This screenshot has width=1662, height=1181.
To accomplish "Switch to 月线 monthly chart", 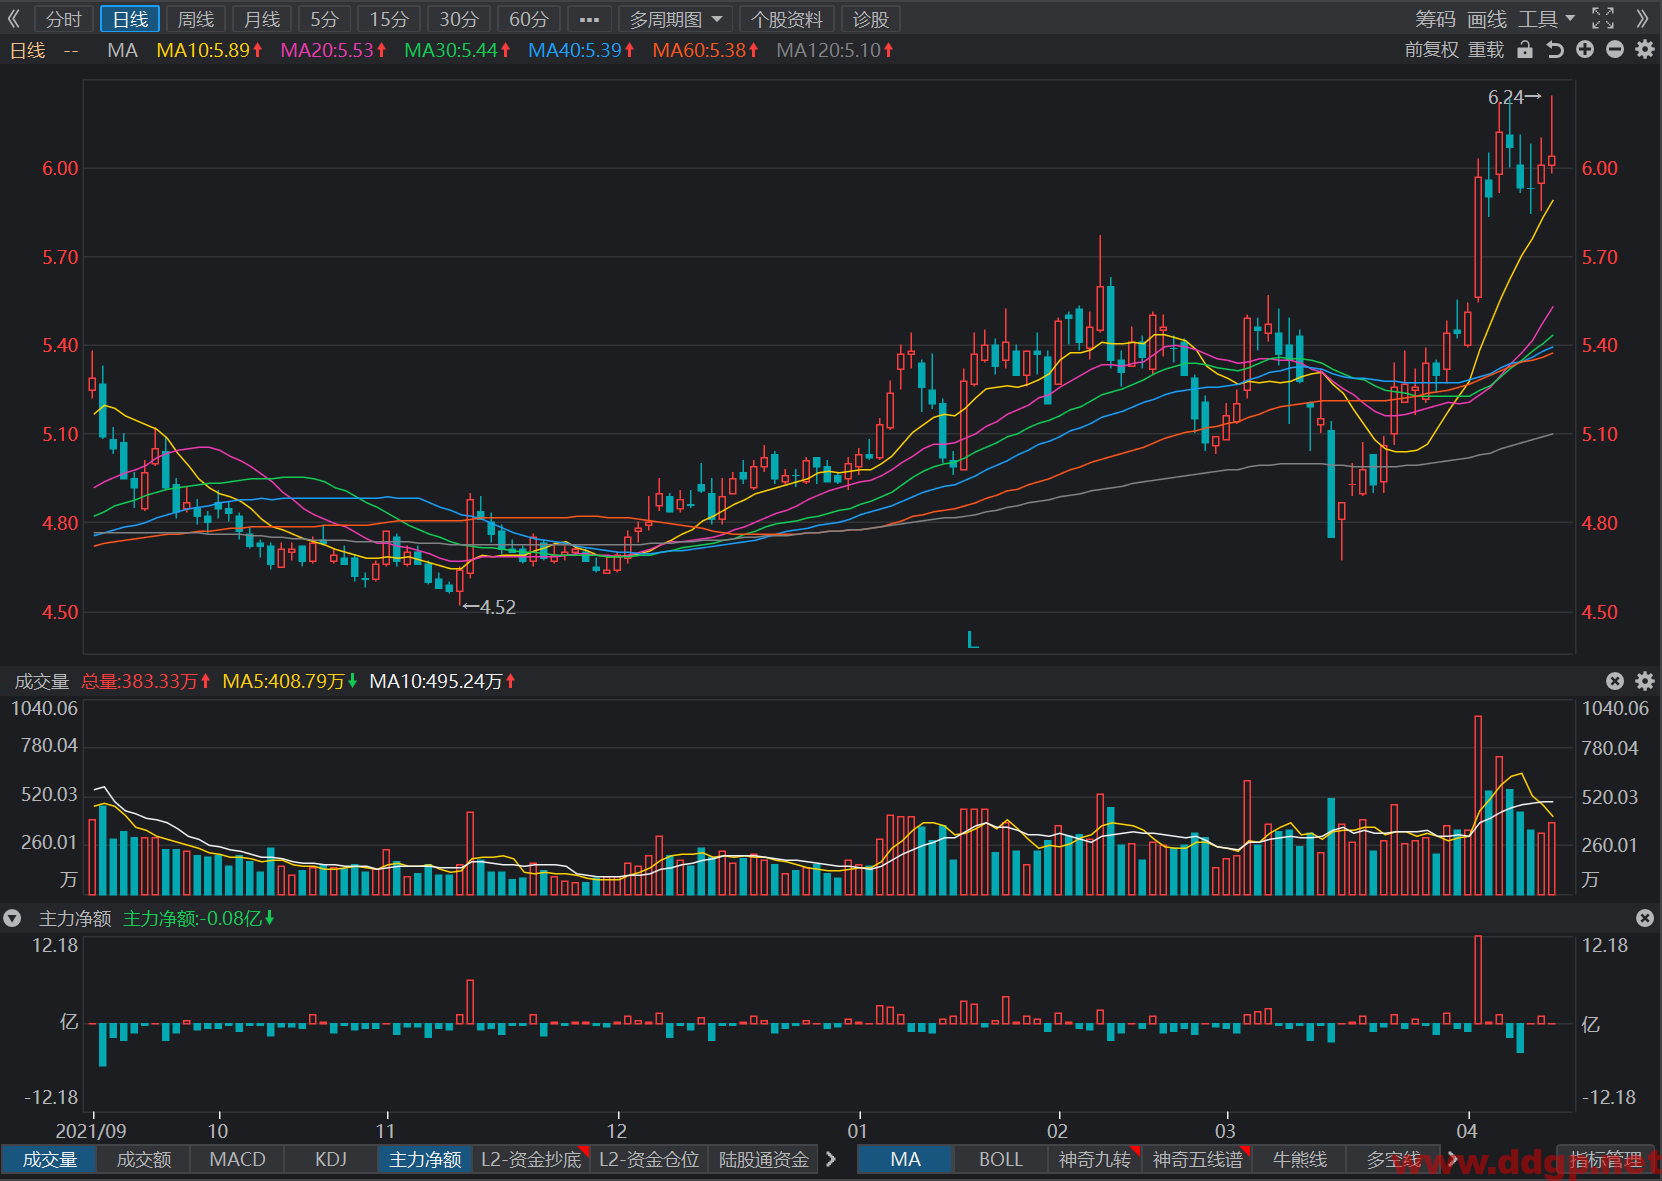I will click(x=262, y=19).
